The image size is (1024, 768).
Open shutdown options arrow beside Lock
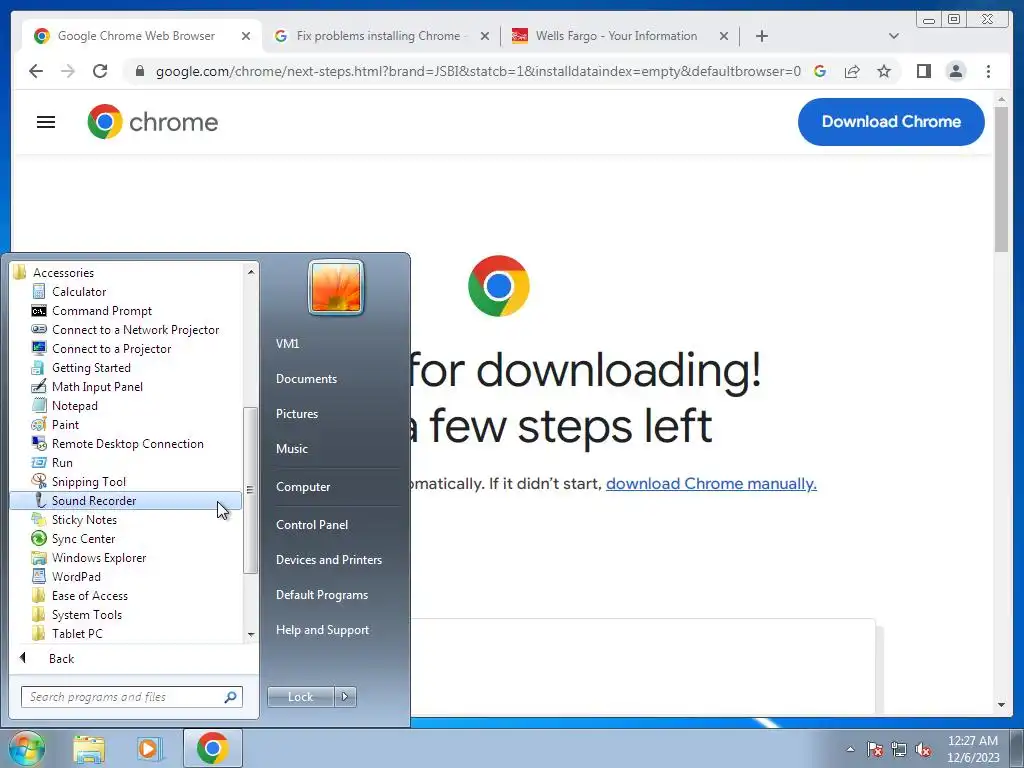(345, 697)
